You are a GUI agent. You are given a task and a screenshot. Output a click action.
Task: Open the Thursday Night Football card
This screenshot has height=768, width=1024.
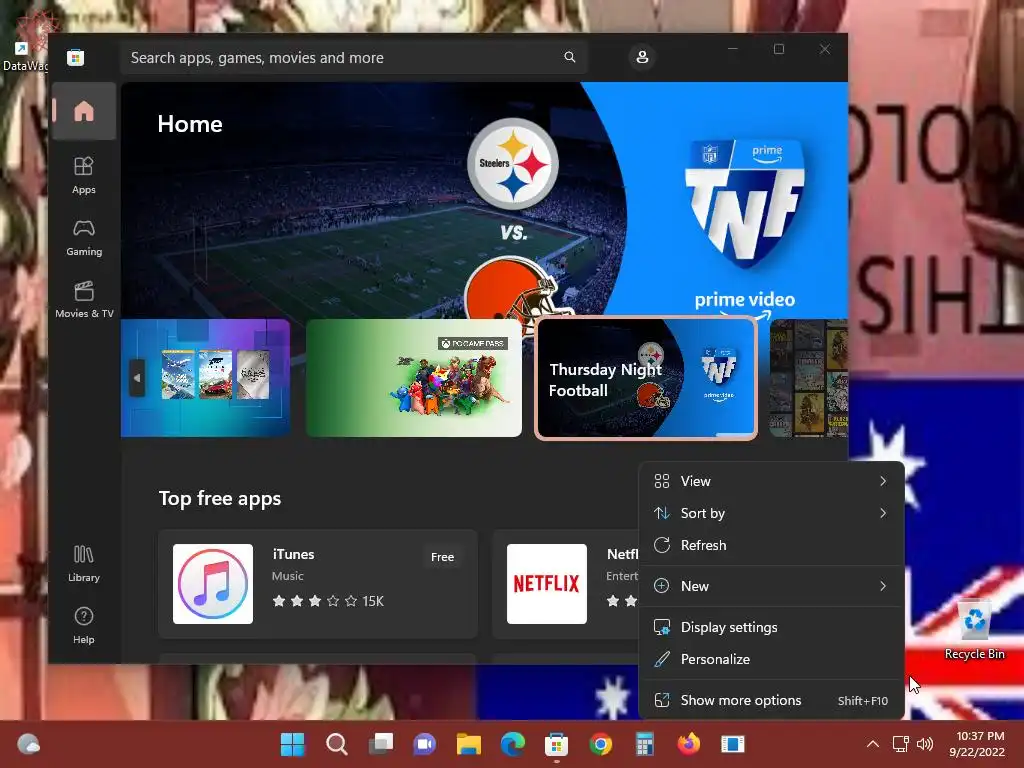[646, 378]
